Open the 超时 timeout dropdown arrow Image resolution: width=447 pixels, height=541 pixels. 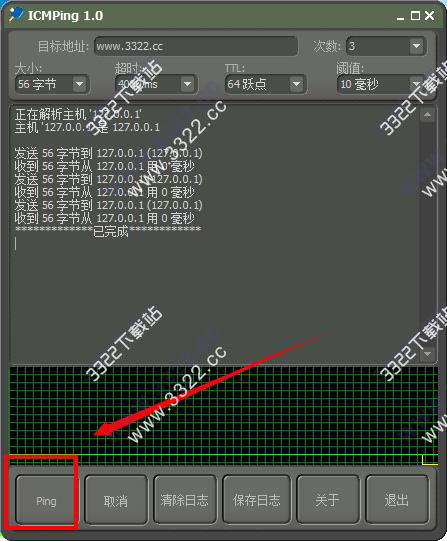tap(187, 84)
